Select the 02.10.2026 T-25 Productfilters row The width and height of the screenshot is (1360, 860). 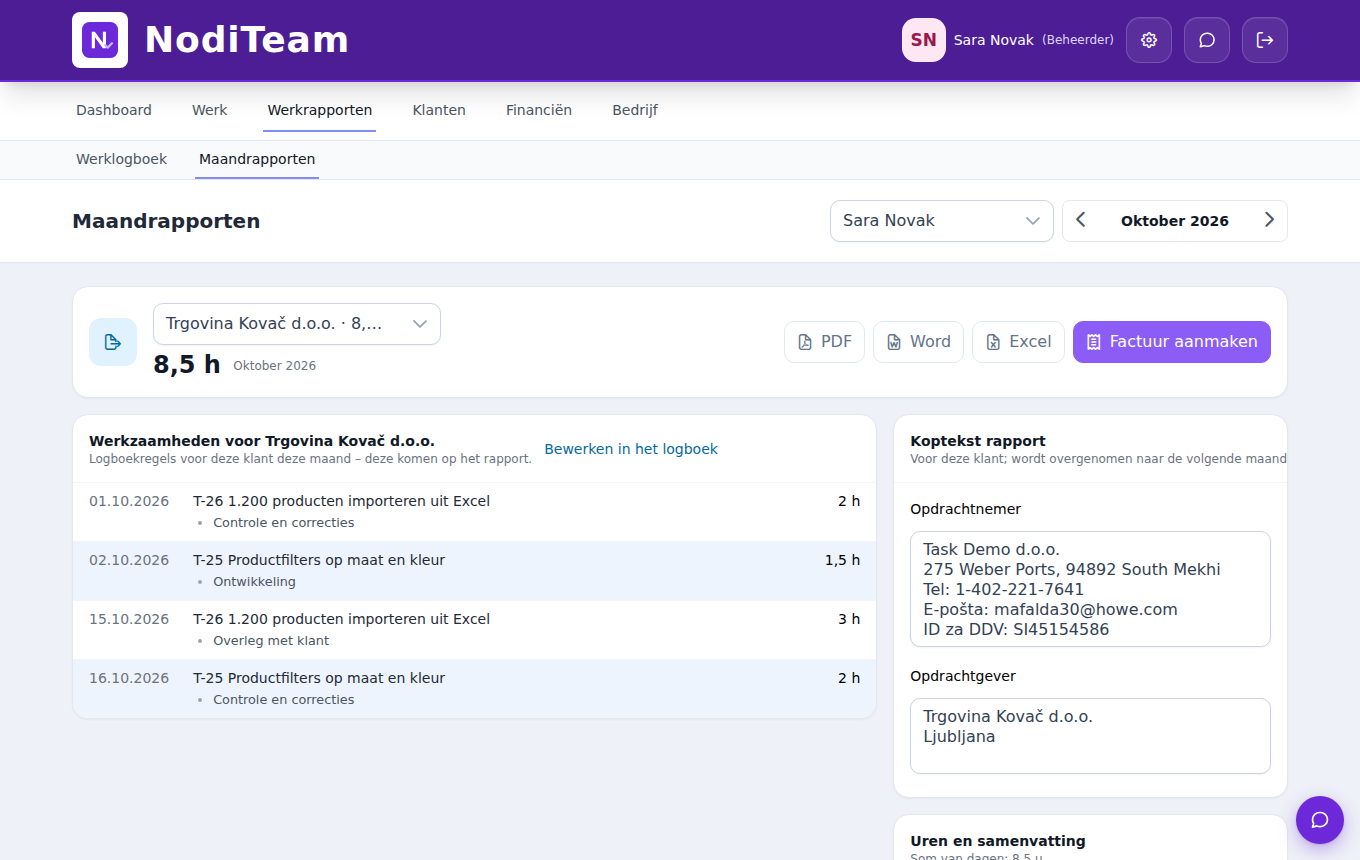475,571
